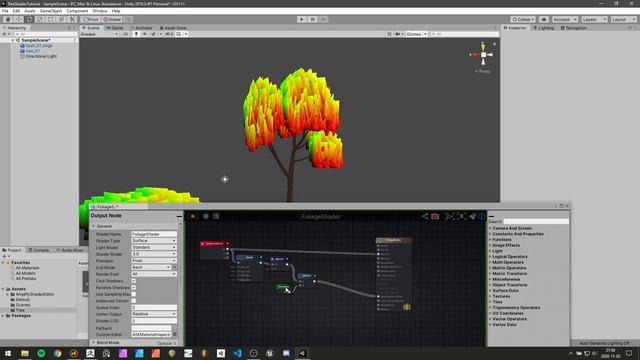Open Precision dropdown
The height and width of the screenshot is (360, 640).
(154, 260)
